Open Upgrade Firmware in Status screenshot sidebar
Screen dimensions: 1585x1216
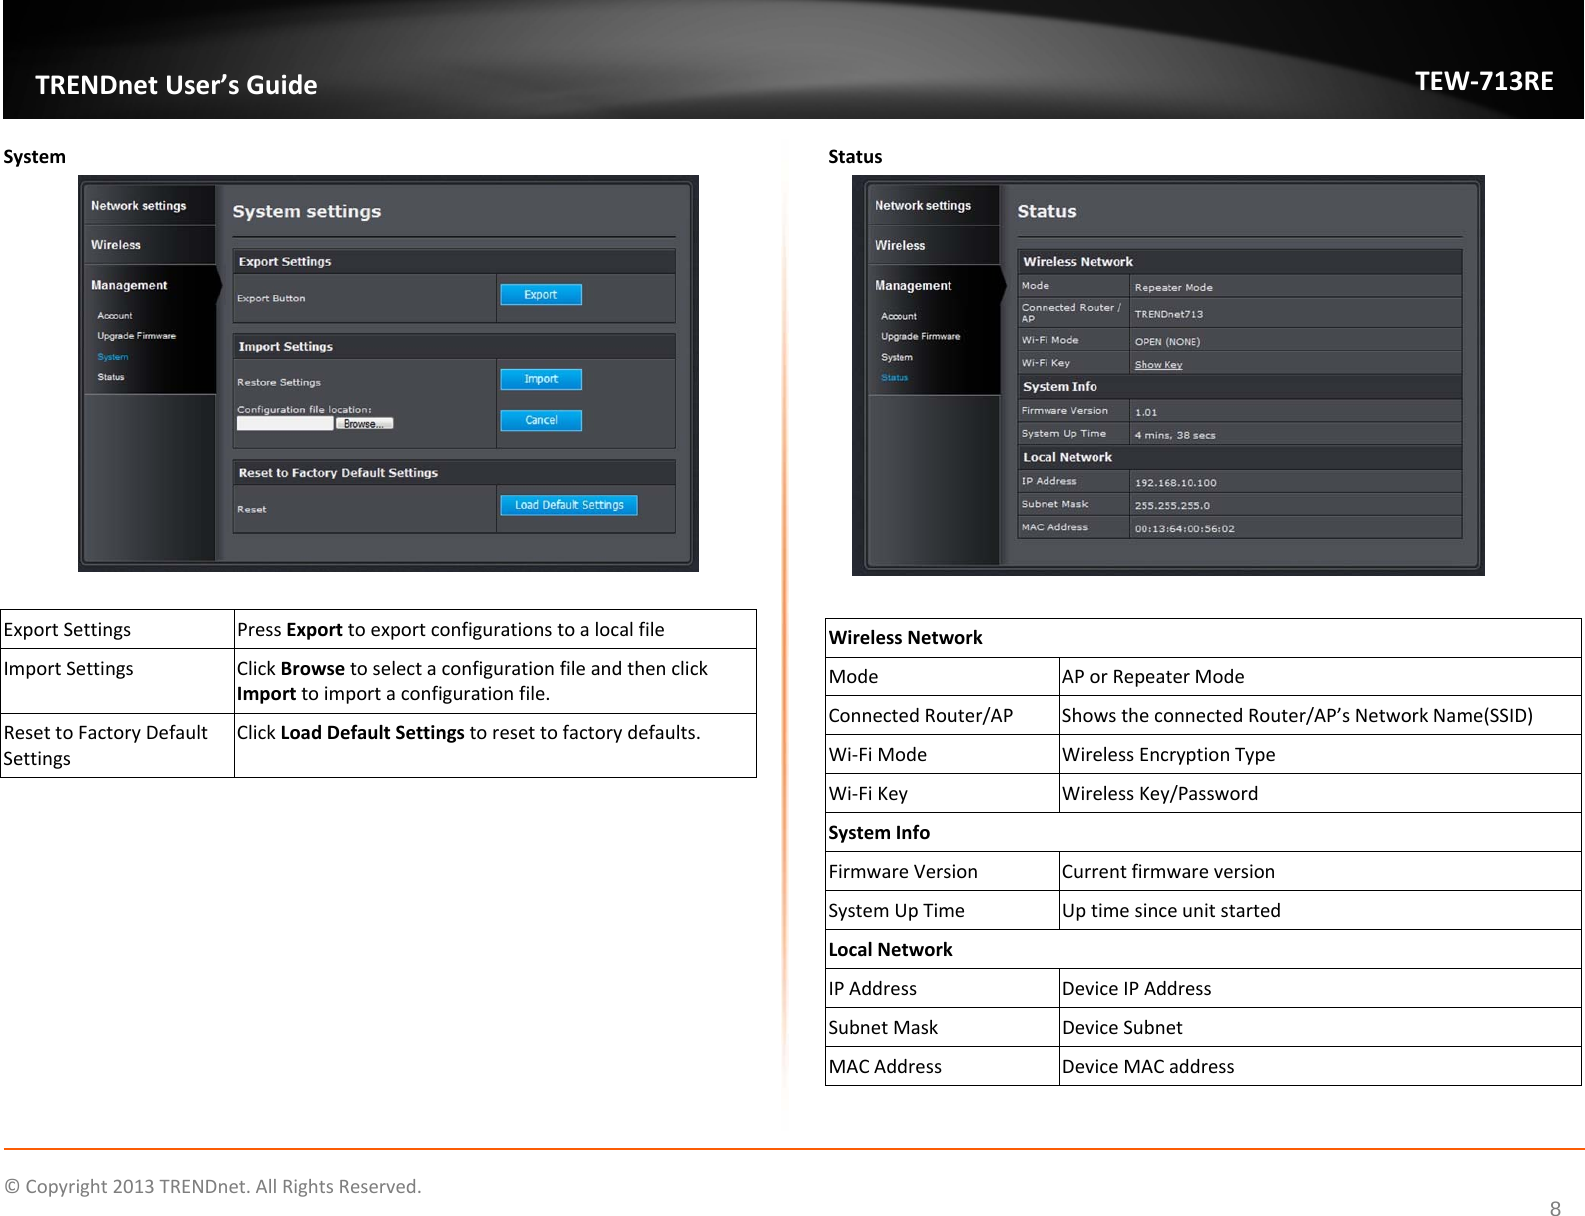(x=920, y=337)
